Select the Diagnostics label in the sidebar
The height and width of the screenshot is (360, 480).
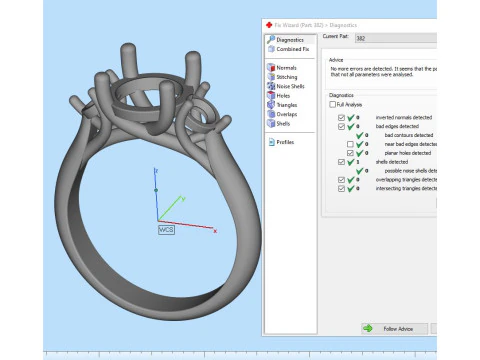coord(290,40)
